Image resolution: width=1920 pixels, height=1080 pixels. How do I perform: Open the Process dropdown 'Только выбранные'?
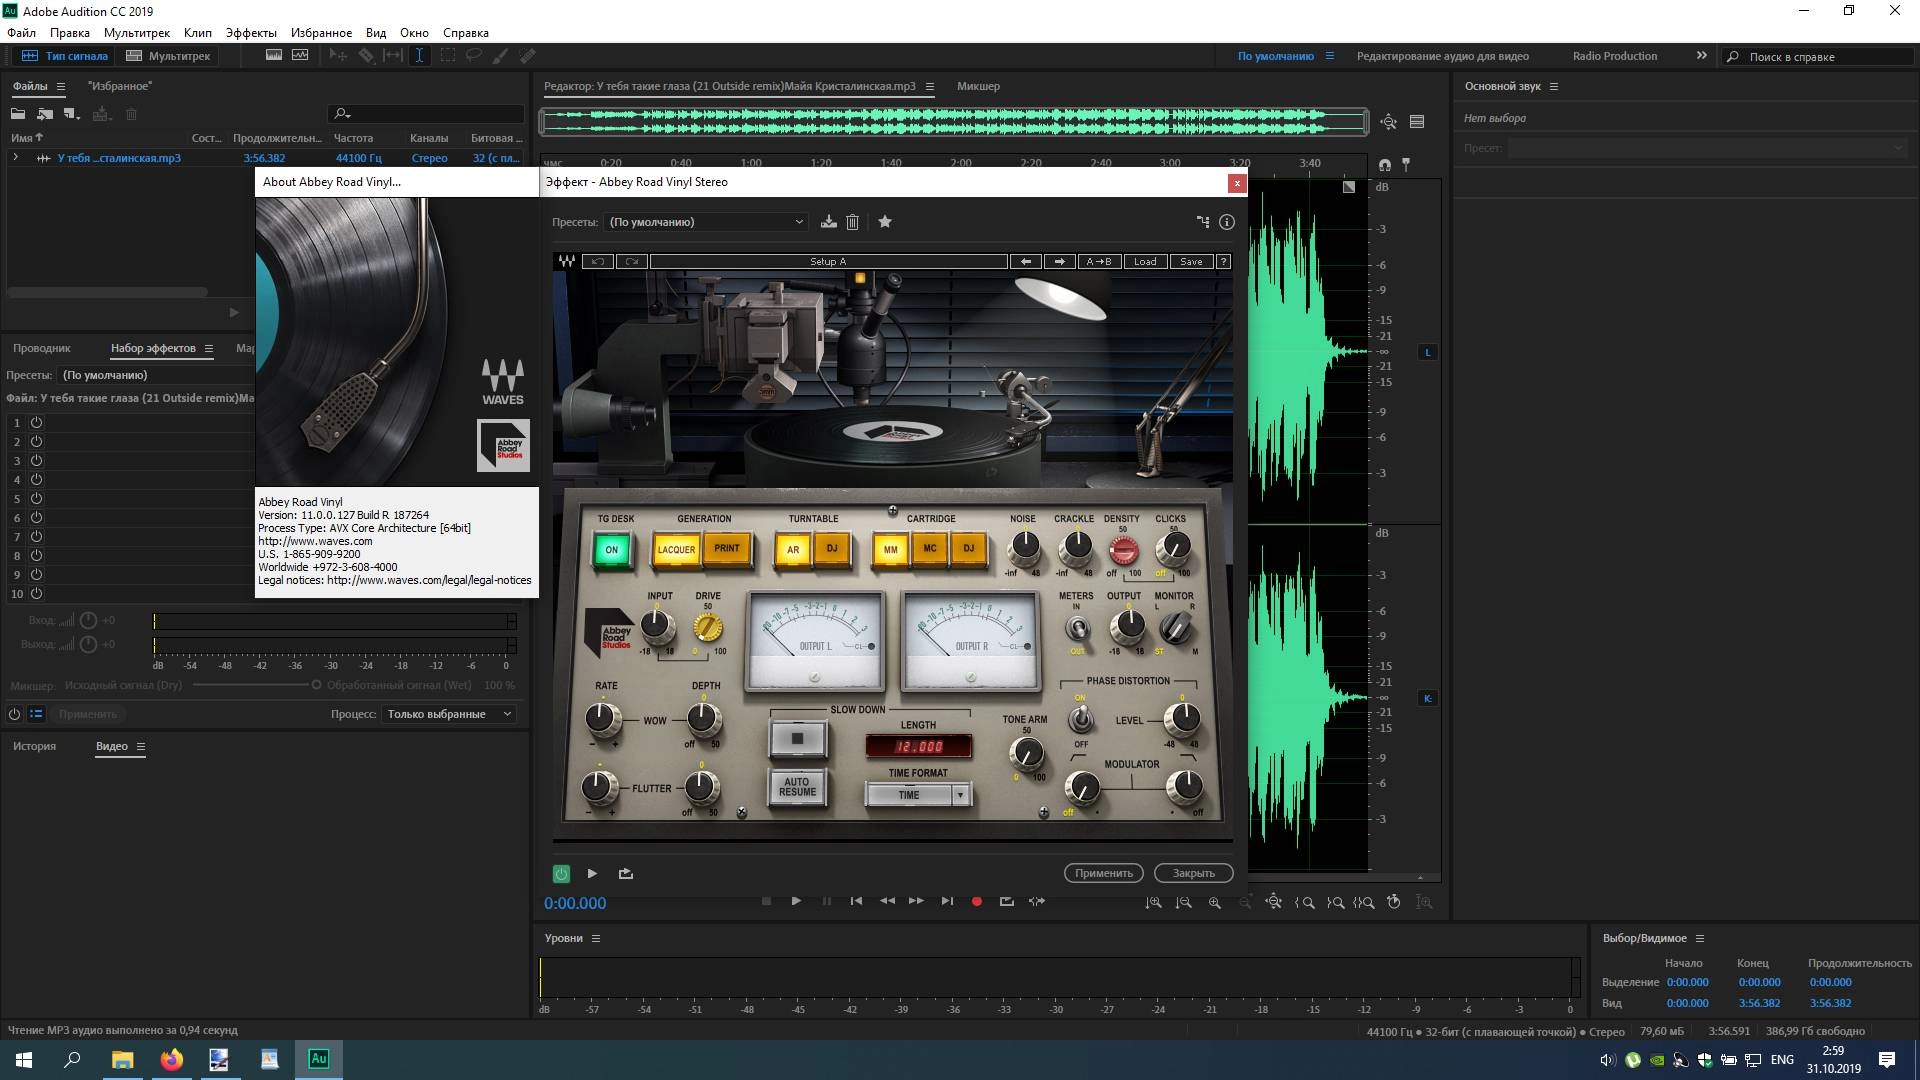[x=449, y=714]
